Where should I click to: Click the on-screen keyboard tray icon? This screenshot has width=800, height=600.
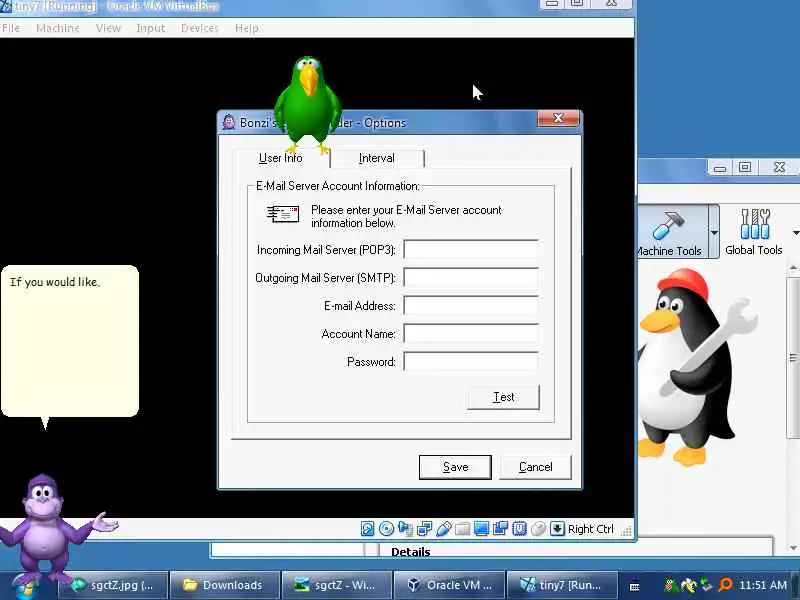pos(635,586)
